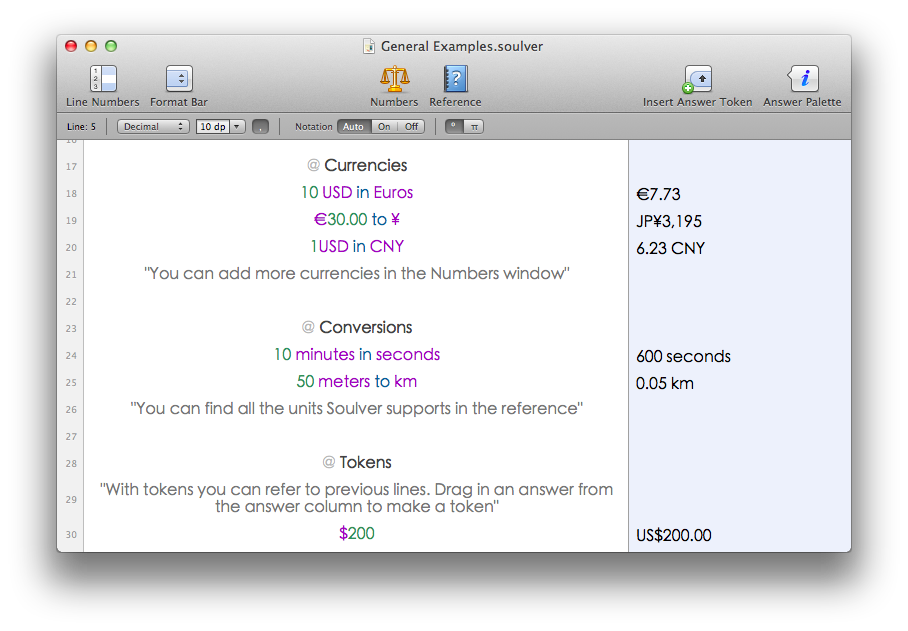This screenshot has height=631, width=908.
Task: Click the 600 seconds answer
Action: tap(683, 356)
